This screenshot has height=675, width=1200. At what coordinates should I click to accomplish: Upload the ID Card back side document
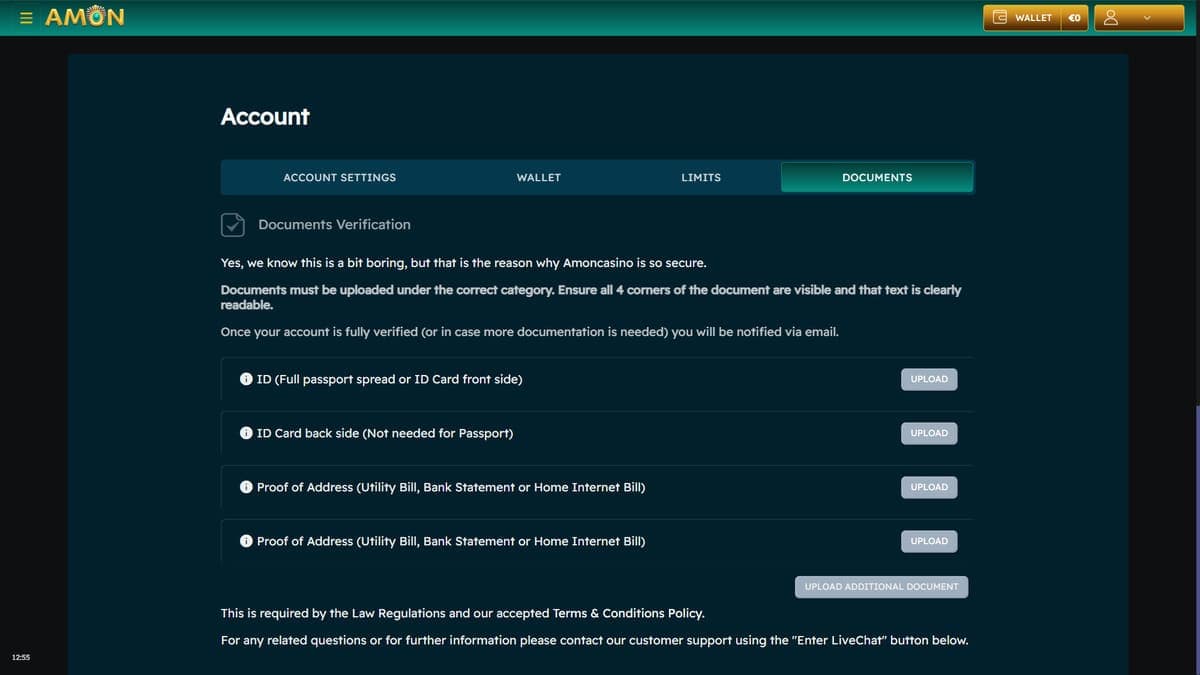[x=929, y=433]
